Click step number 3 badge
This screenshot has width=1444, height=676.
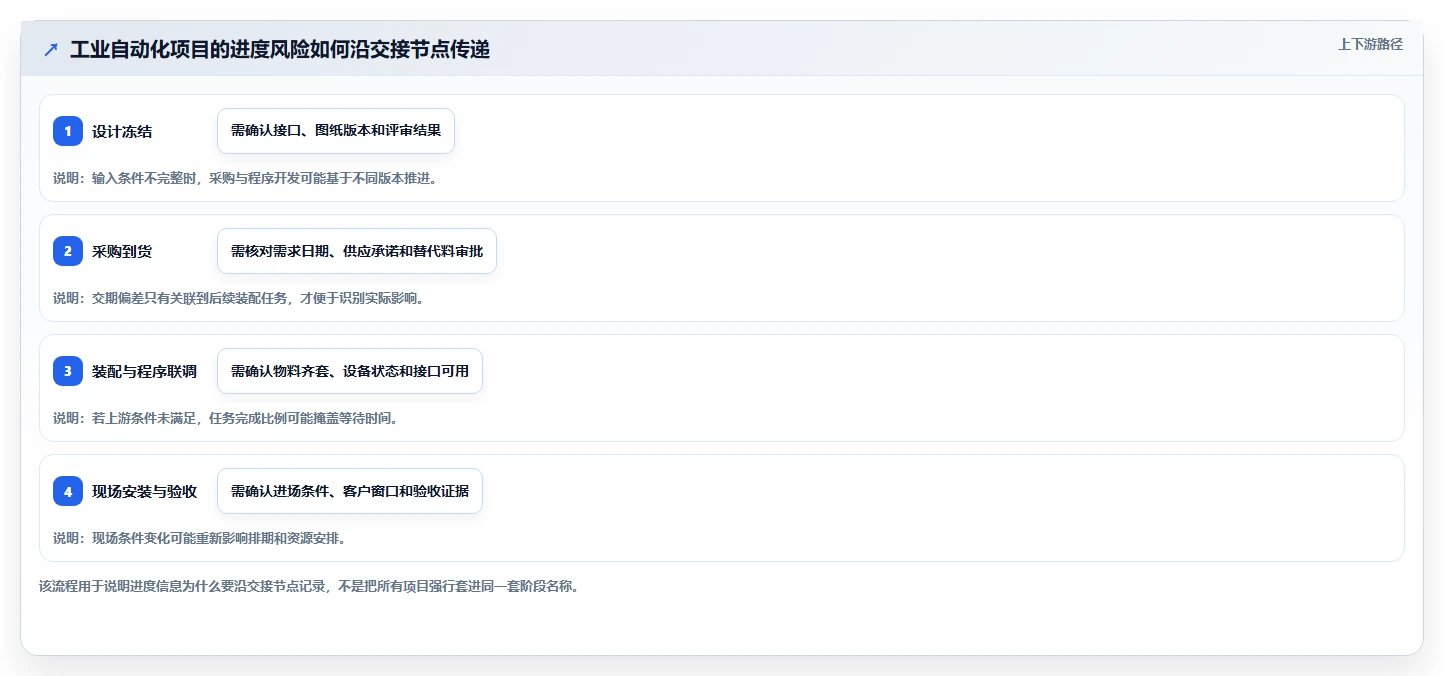68,371
